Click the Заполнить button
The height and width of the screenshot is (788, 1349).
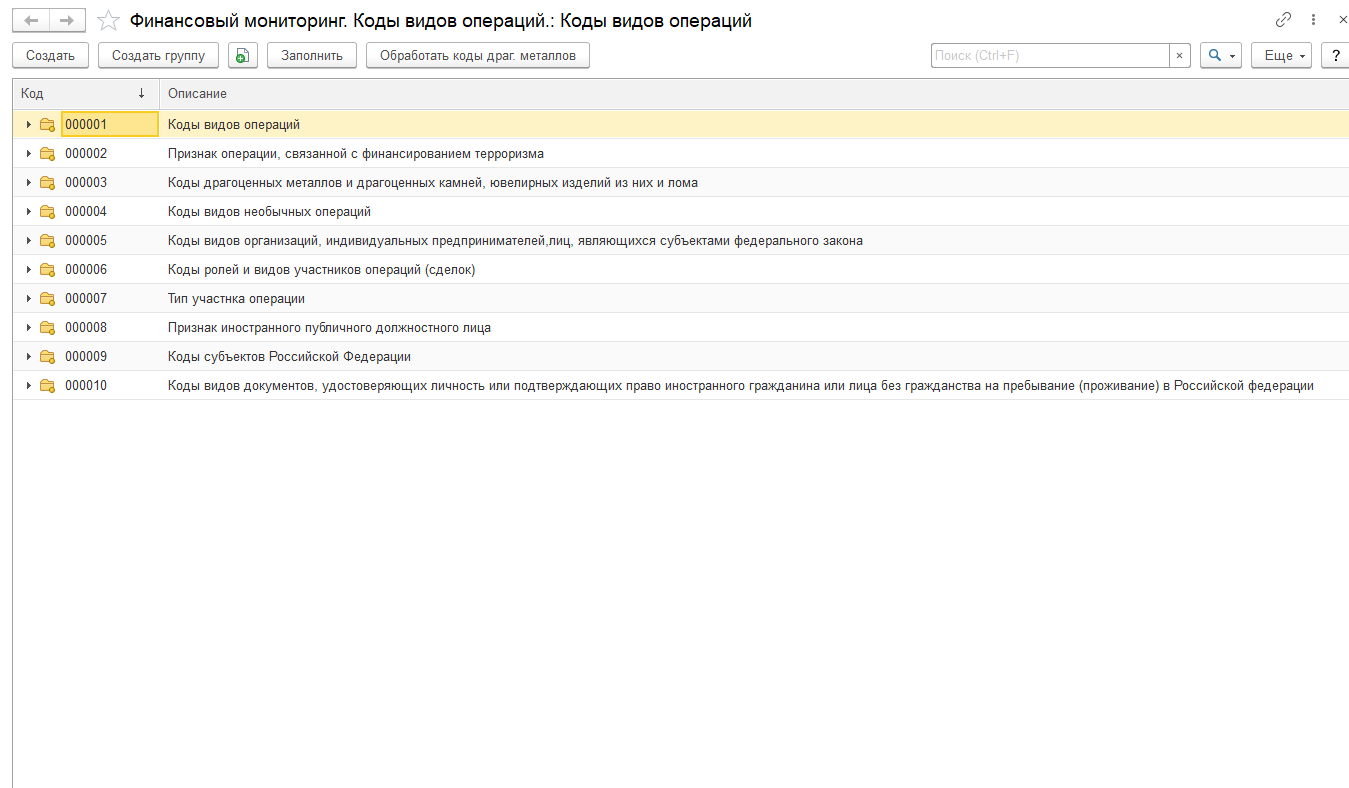click(312, 56)
